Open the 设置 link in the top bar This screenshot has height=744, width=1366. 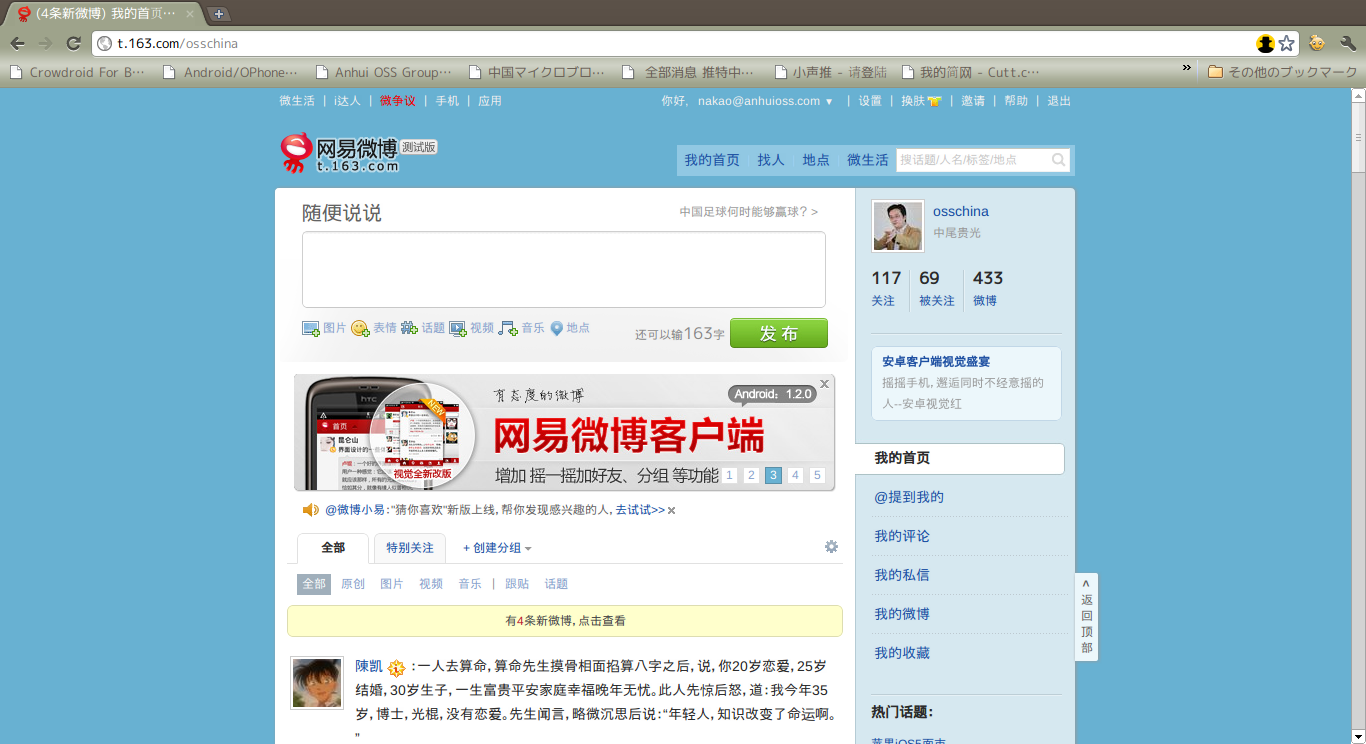point(870,101)
